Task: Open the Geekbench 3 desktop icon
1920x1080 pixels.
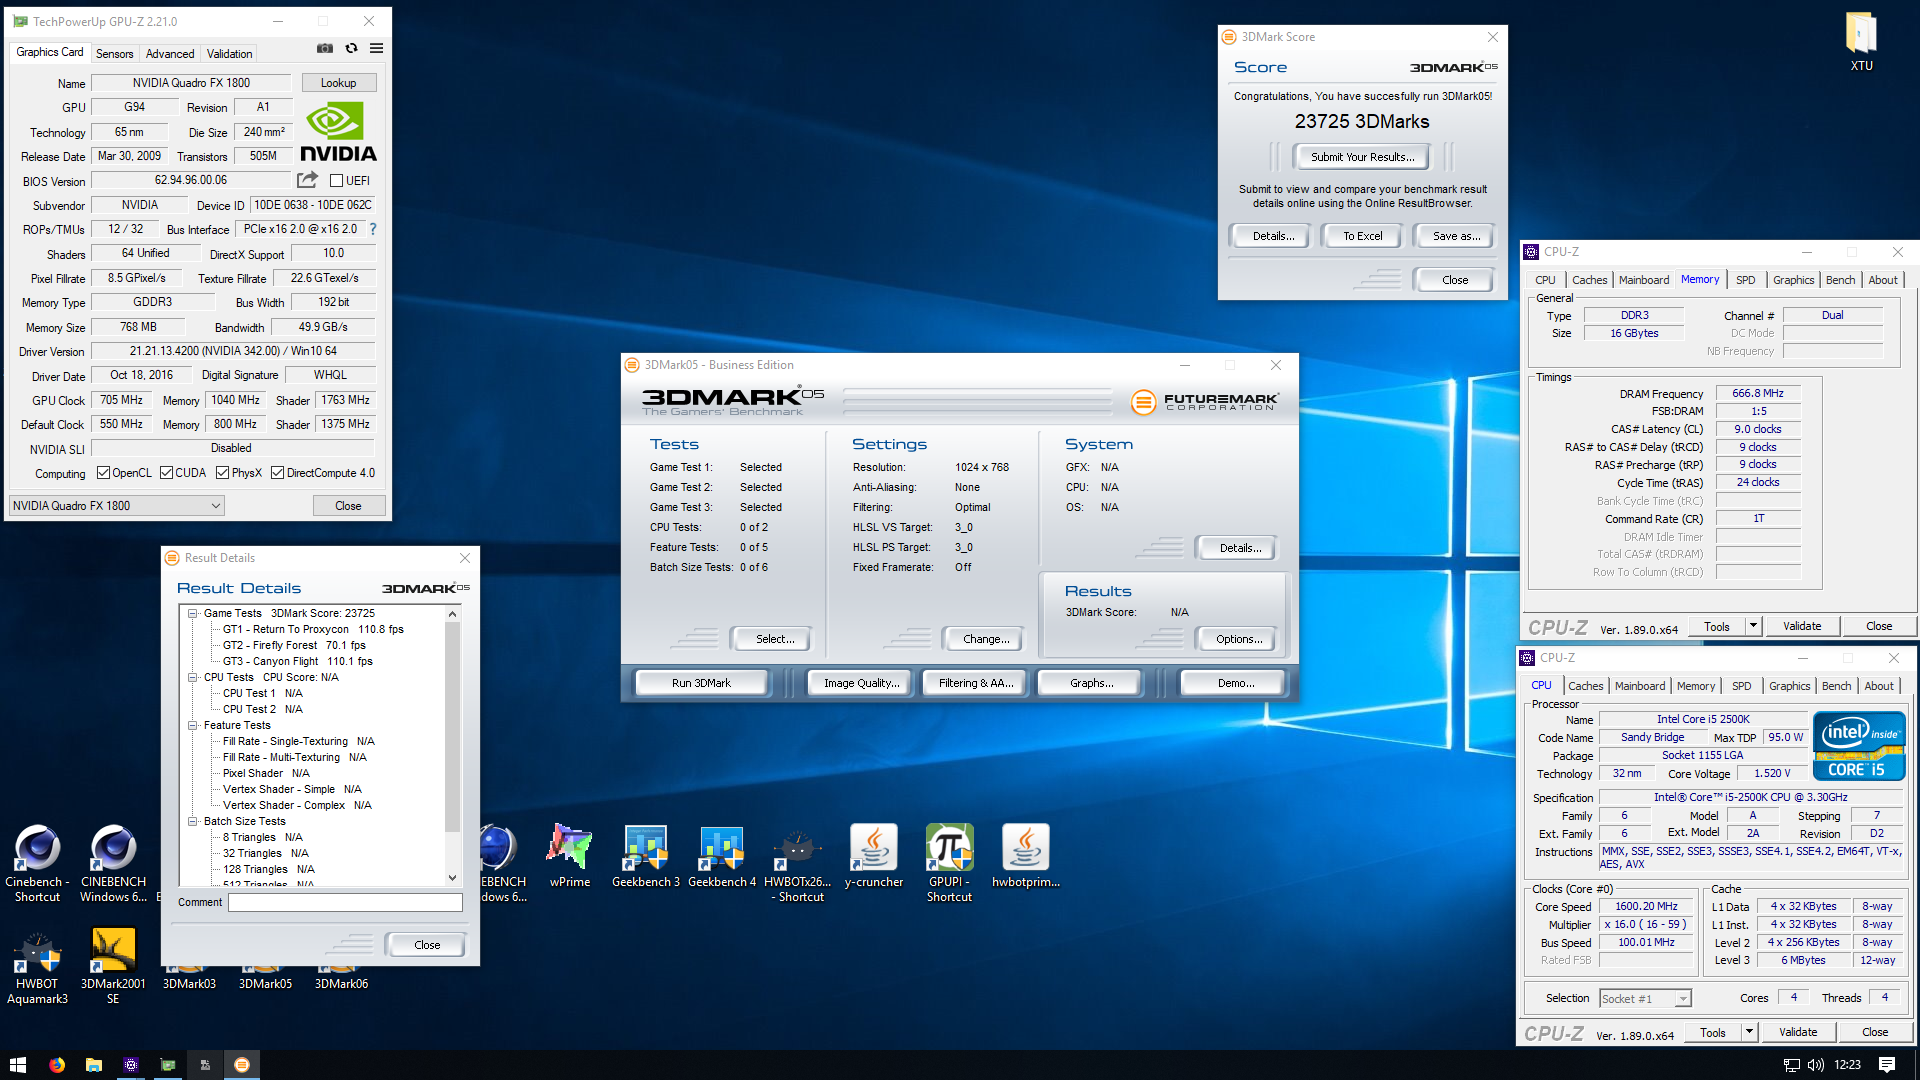Action: point(646,857)
